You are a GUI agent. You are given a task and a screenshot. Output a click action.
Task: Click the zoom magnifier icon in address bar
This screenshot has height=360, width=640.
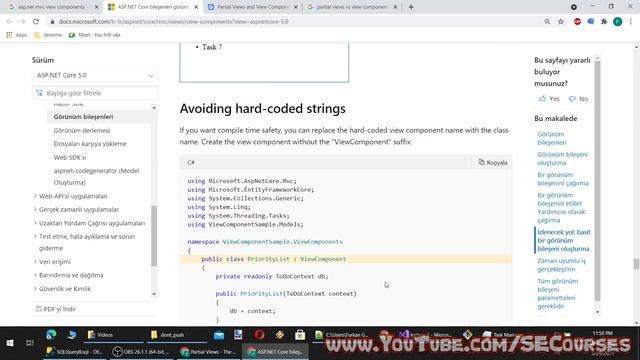[547, 21]
